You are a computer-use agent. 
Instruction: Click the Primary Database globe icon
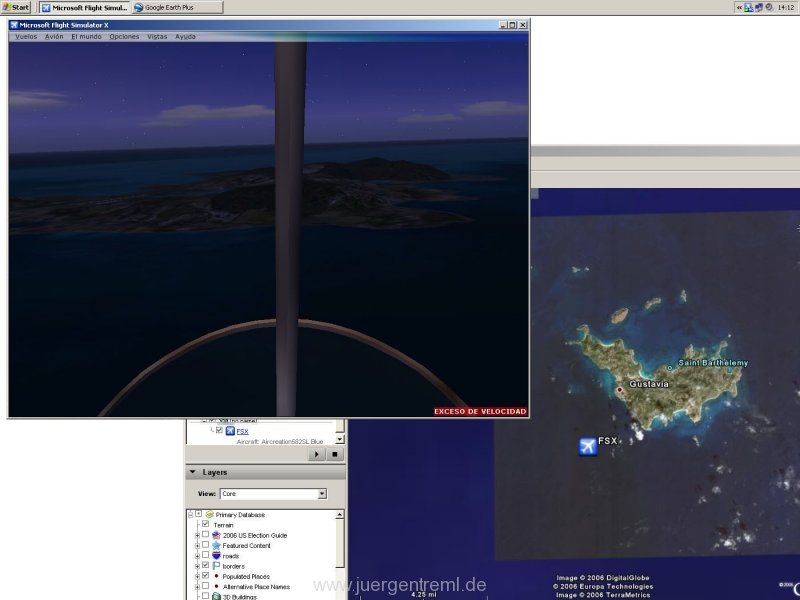coord(209,514)
